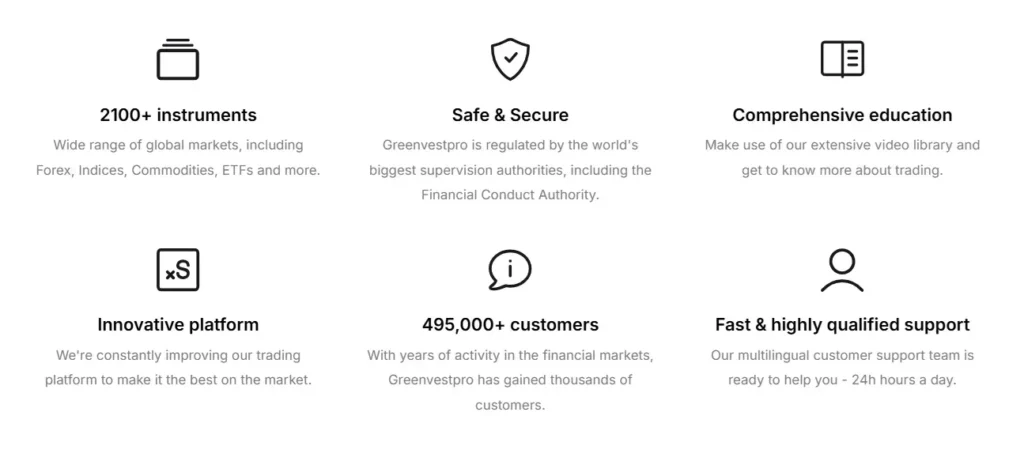Click the xS platform icon
Viewport: 1024px width, 450px height.
point(178,270)
